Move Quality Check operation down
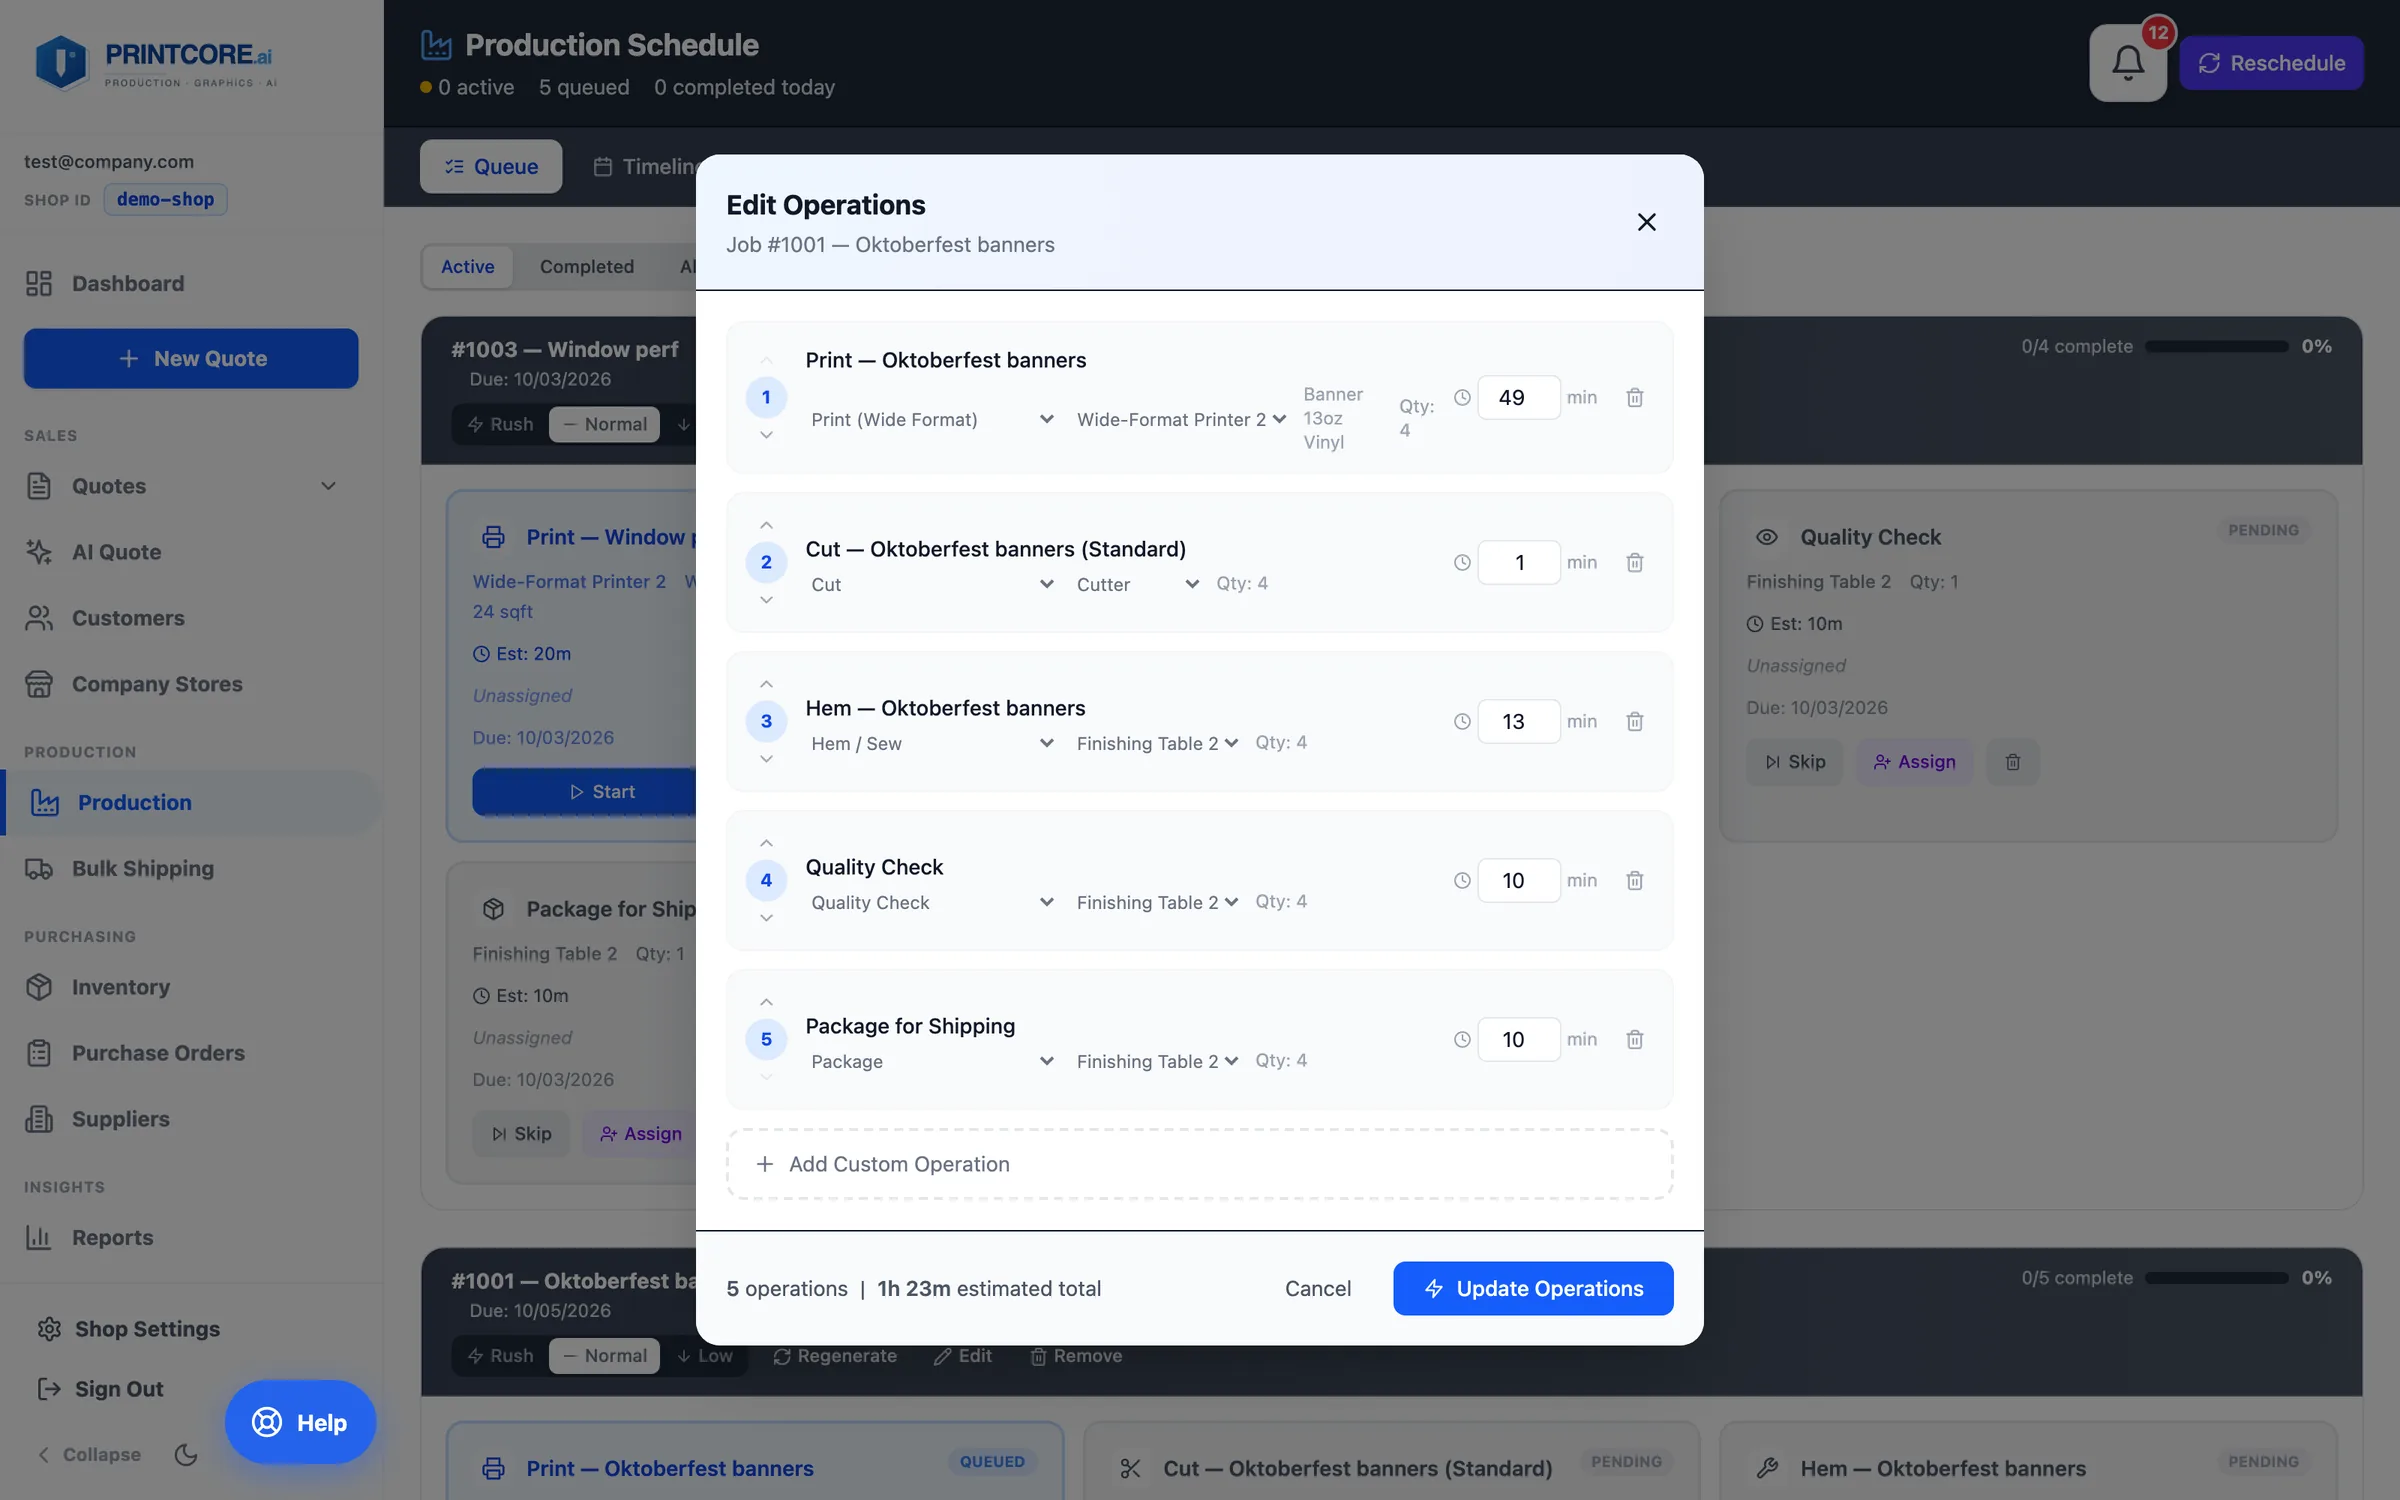The width and height of the screenshot is (2400, 1500). click(x=766, y=917)
